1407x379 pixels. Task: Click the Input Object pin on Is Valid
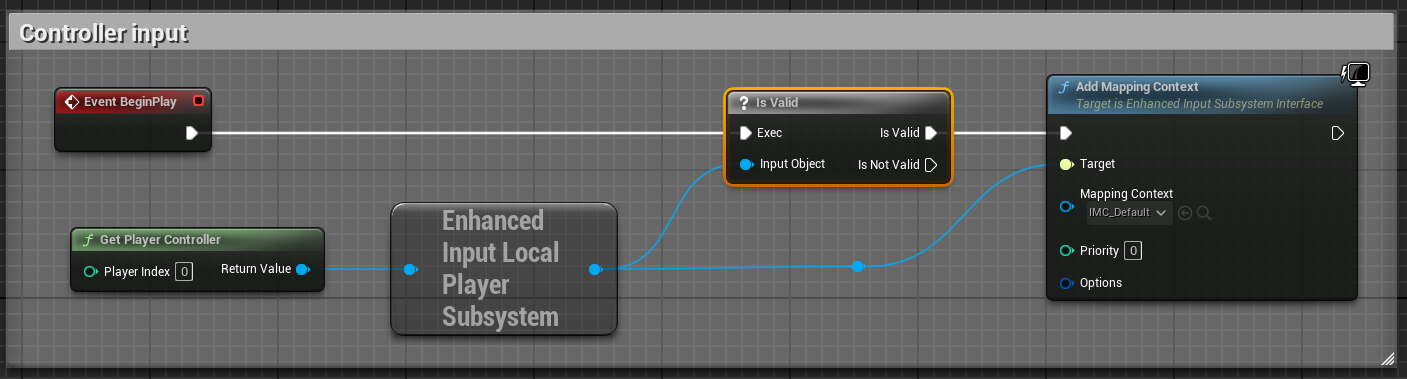pyautogui.click(x=746, y=164)
